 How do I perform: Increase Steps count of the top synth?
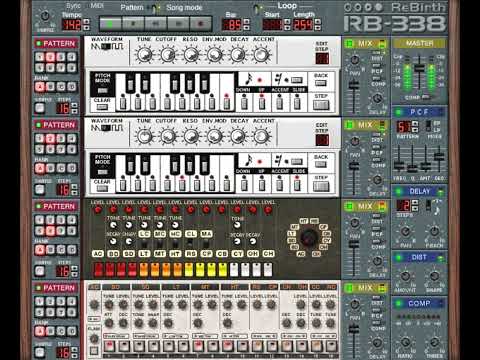coord(75,105)
